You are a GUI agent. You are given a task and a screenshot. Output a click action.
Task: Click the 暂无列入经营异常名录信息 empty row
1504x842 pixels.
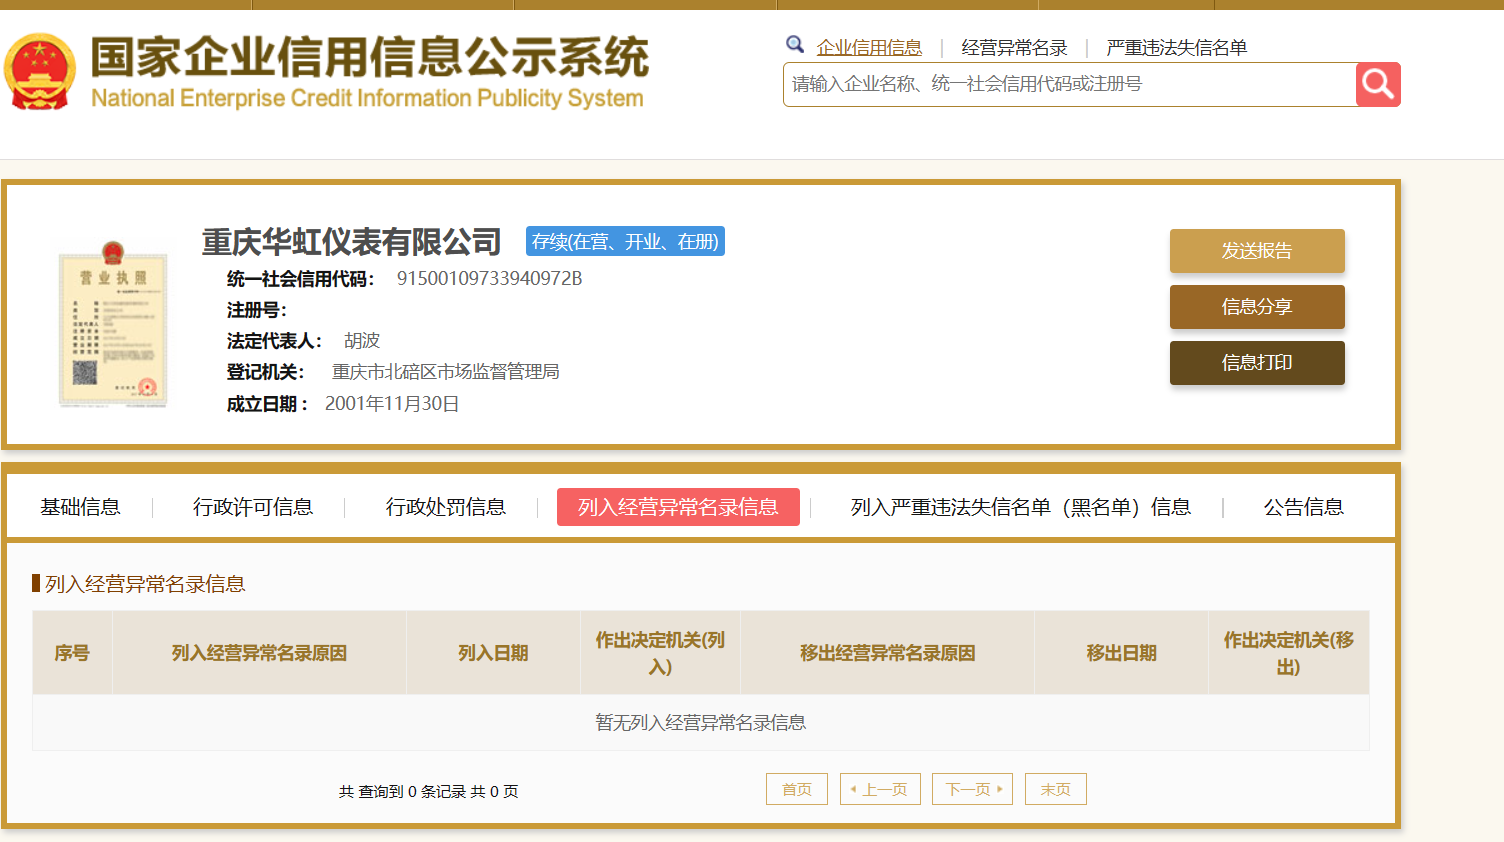700,722
